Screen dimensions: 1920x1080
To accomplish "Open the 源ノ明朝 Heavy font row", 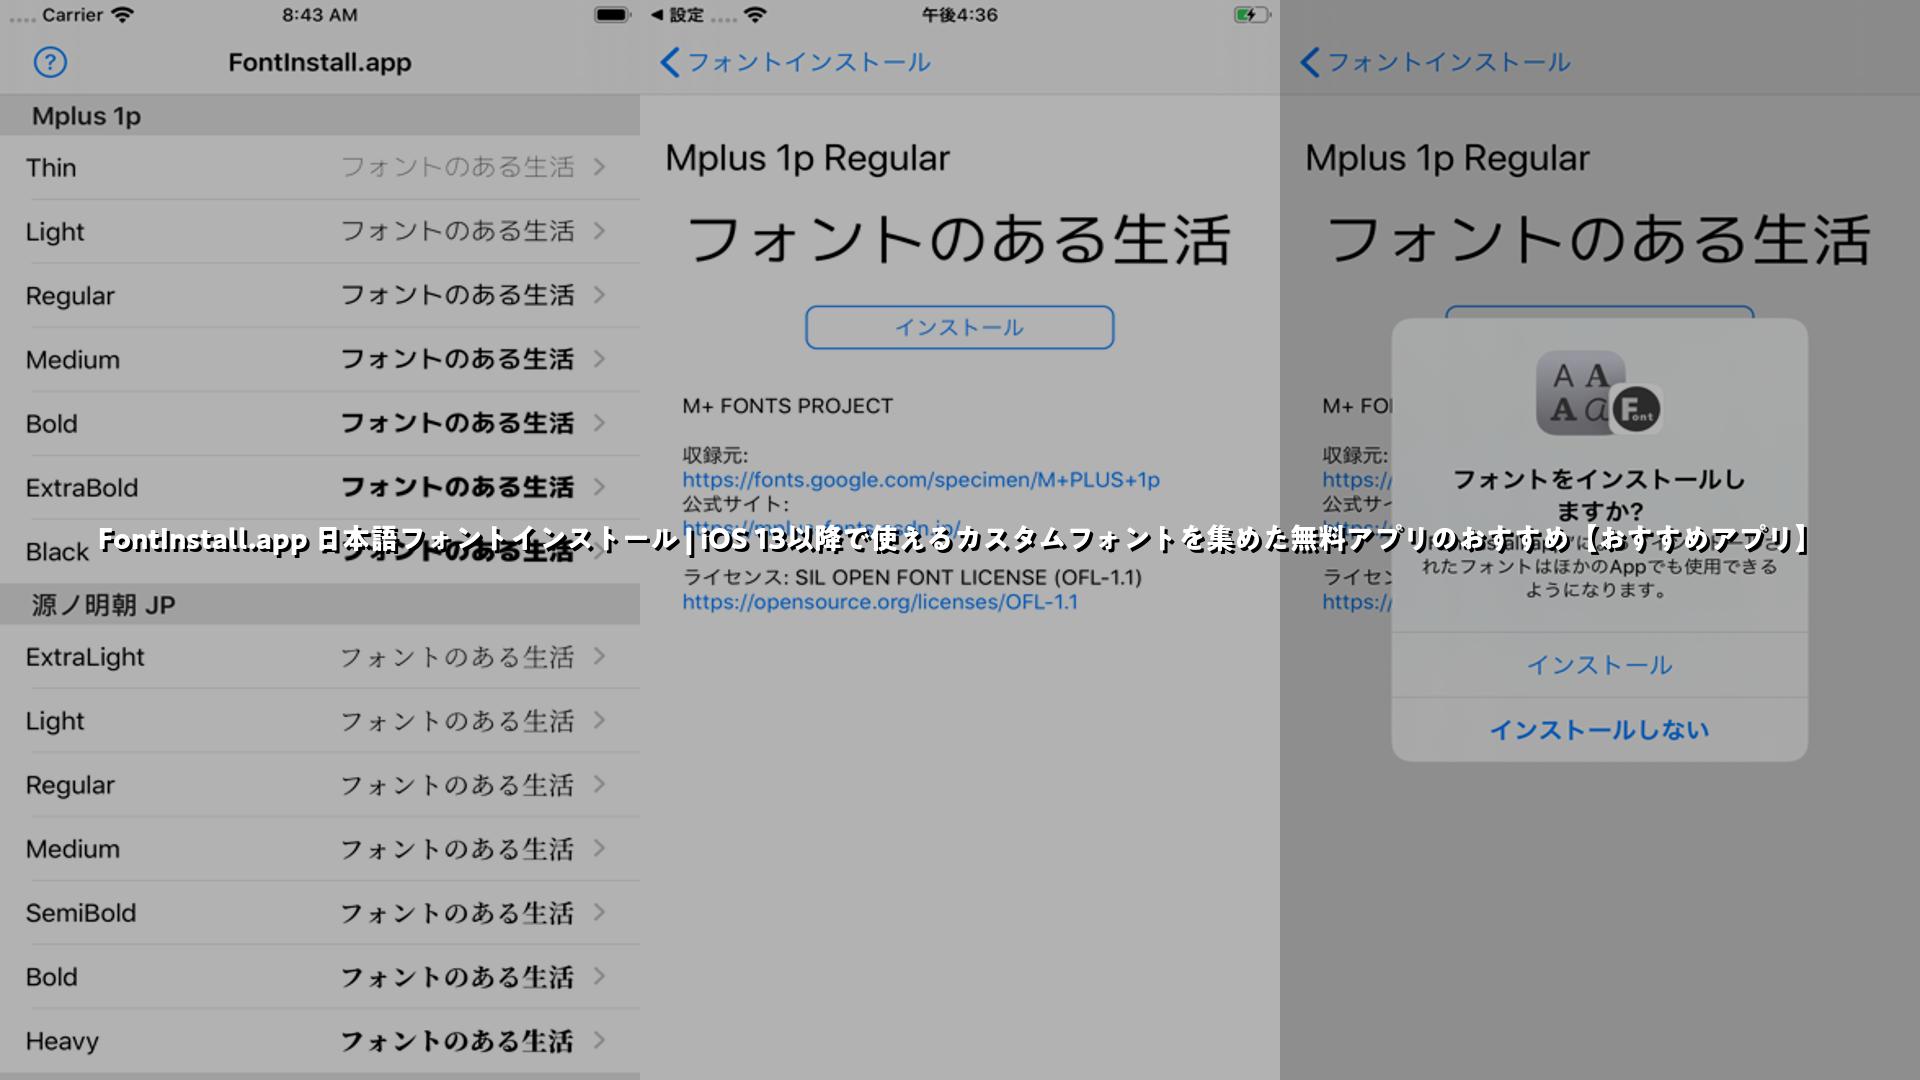I will pos(320,1041).
